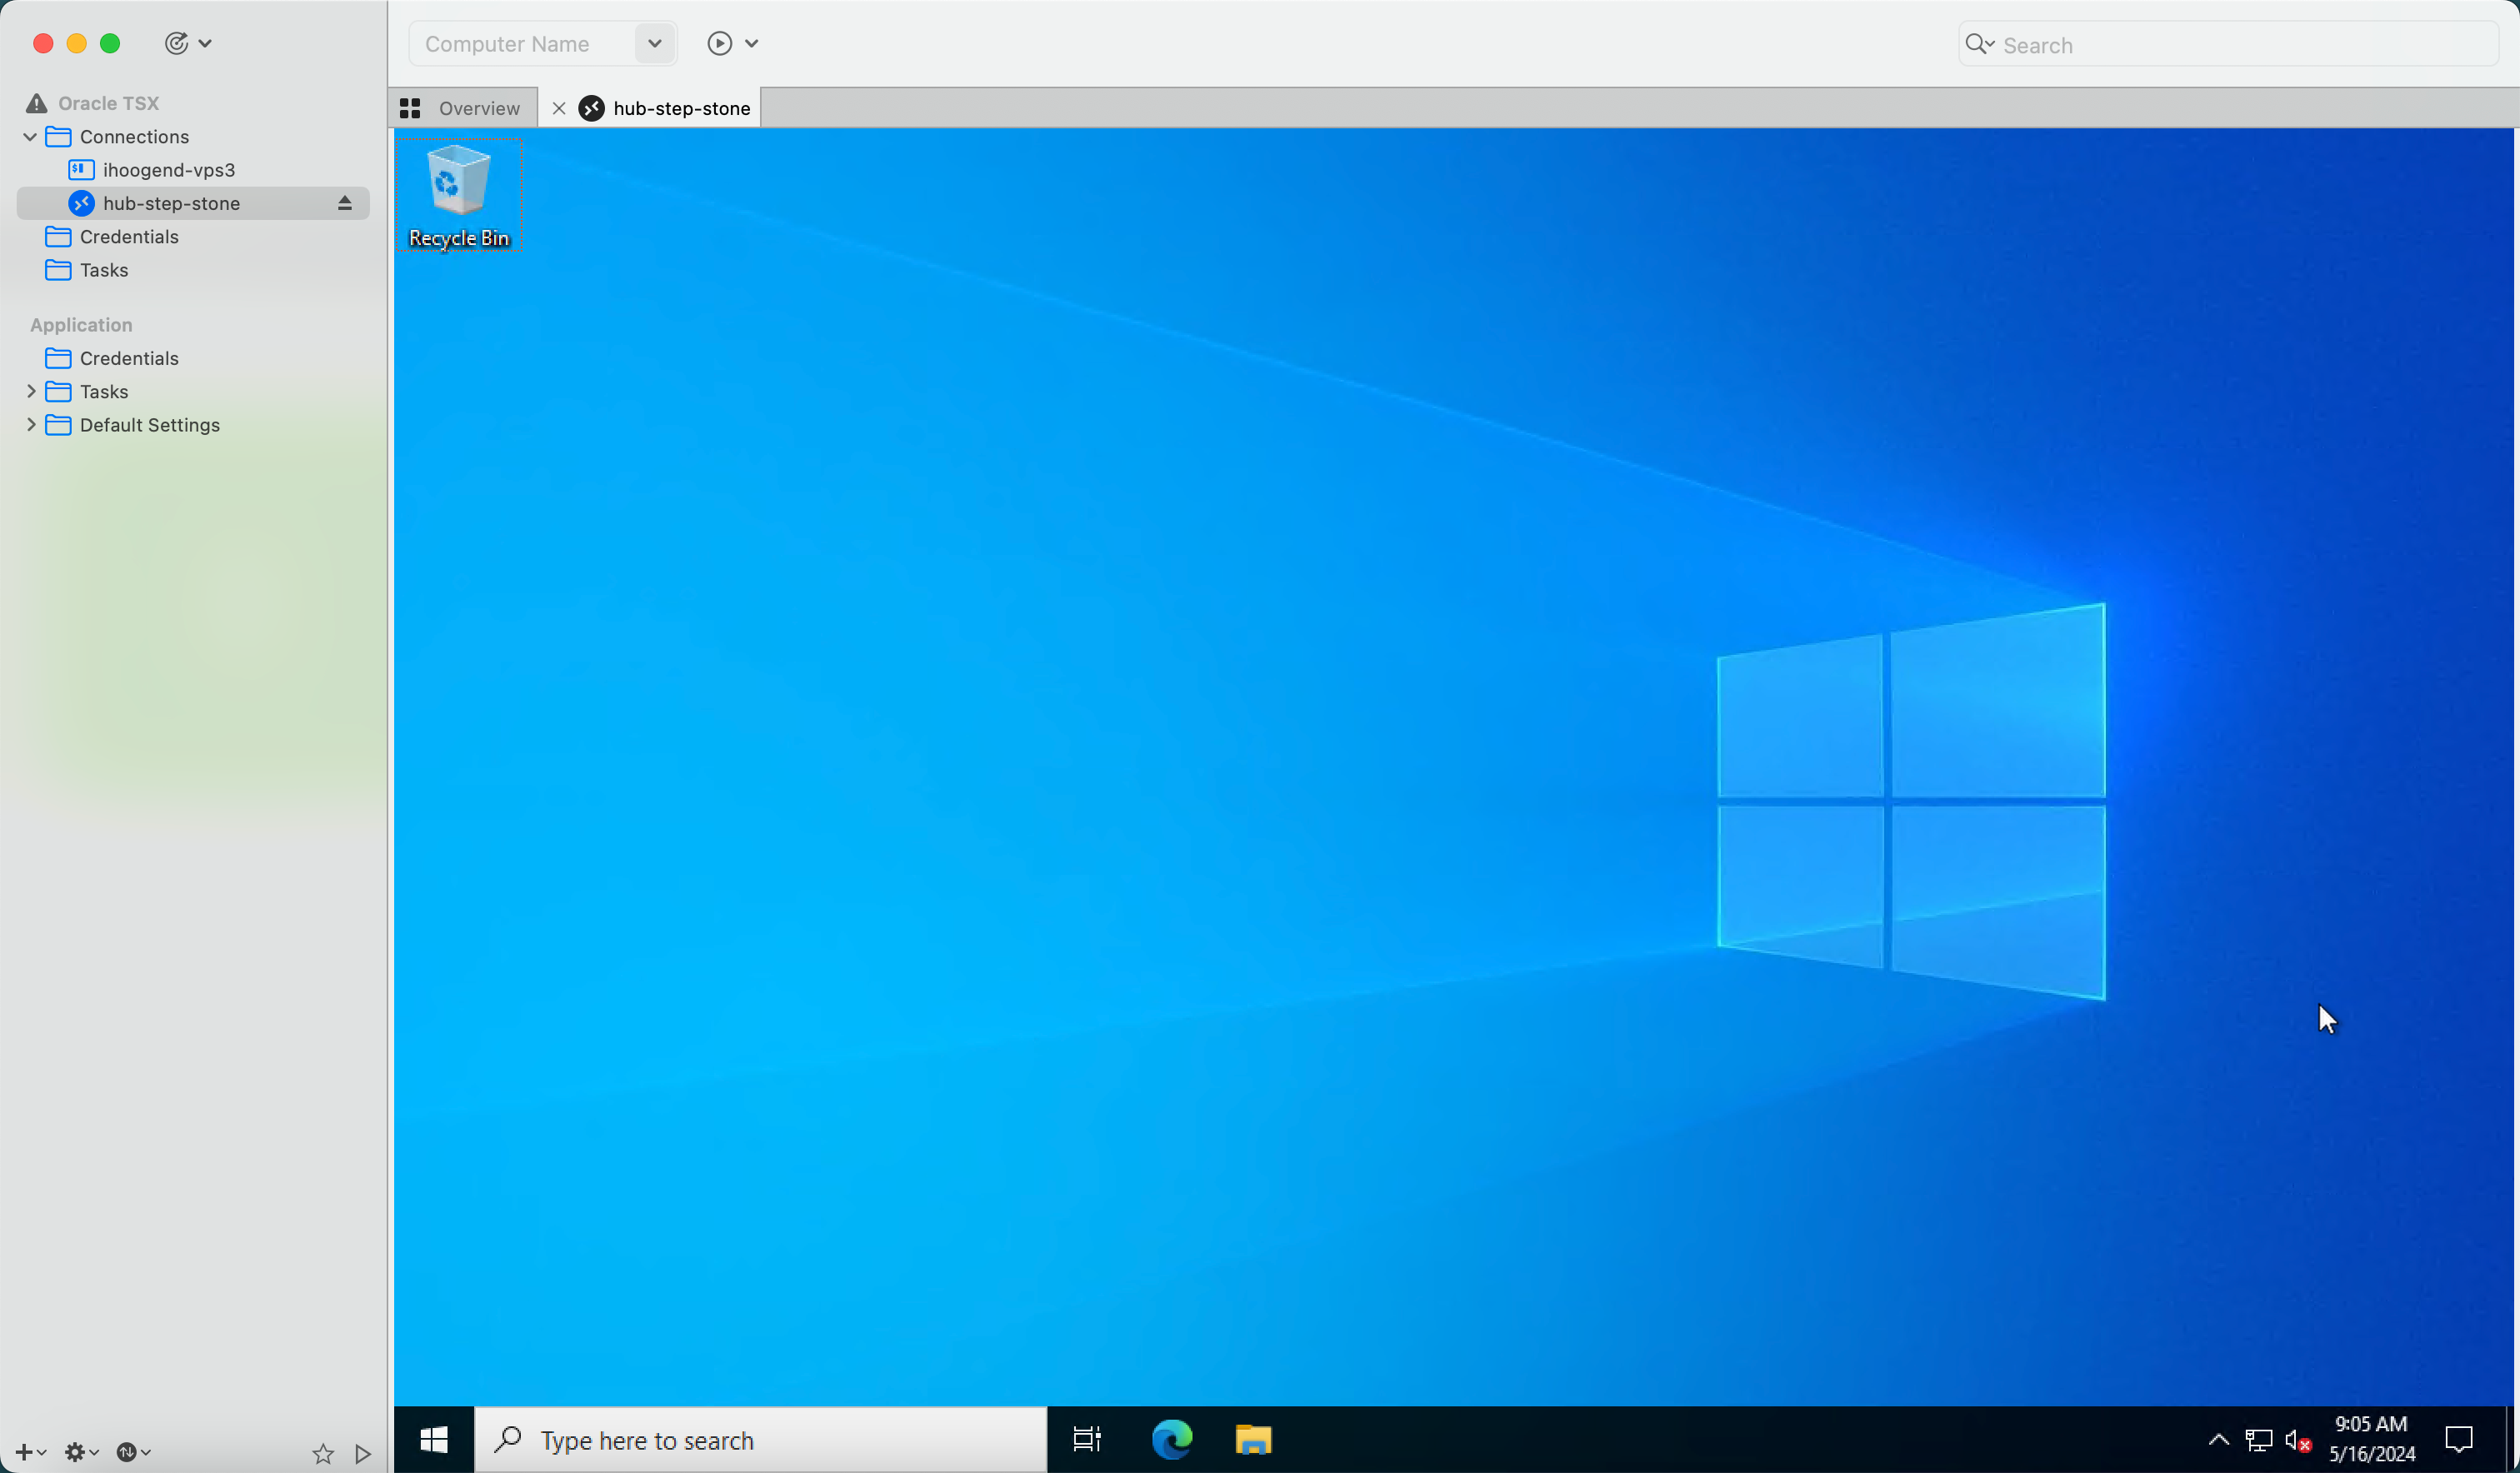Screen dimensions: 2520x1473
Task: Expand the Application Tasks folder
Action: pos(31,391)
